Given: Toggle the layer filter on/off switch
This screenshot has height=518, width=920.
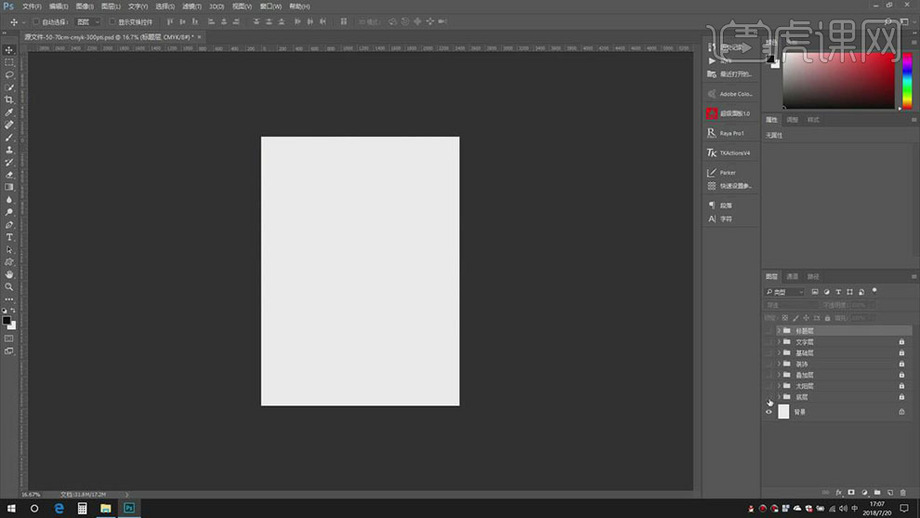Looking at the screenshot, I should (874, 290).
